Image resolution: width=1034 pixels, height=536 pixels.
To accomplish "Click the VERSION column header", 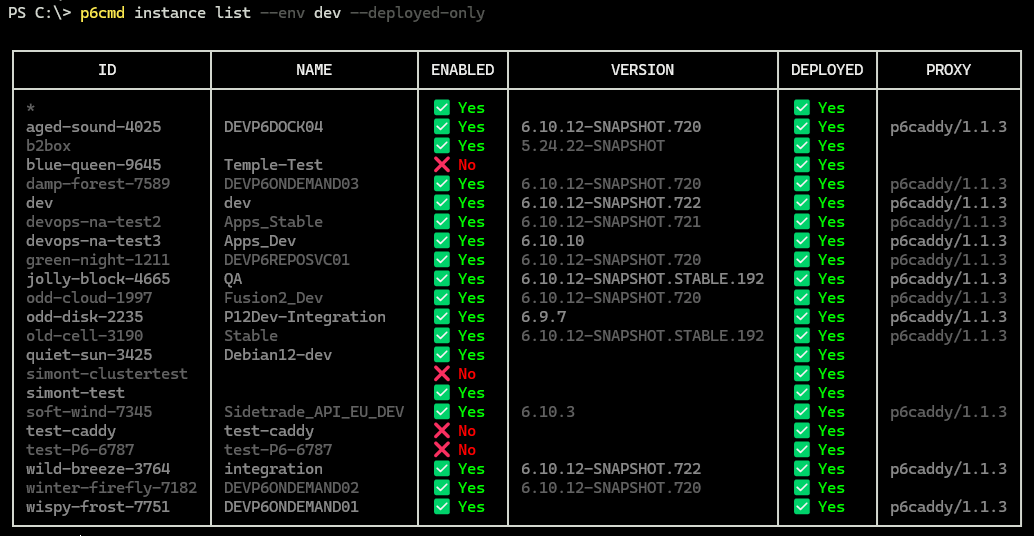I will pos(642,70).
